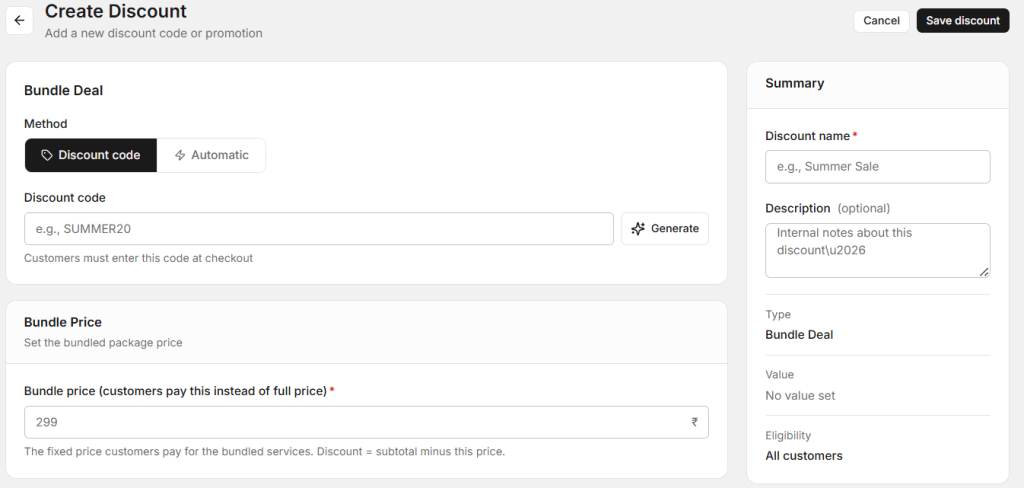
Task: Click the lightning bolt icon on Automatic
Action: coord(180,155)
